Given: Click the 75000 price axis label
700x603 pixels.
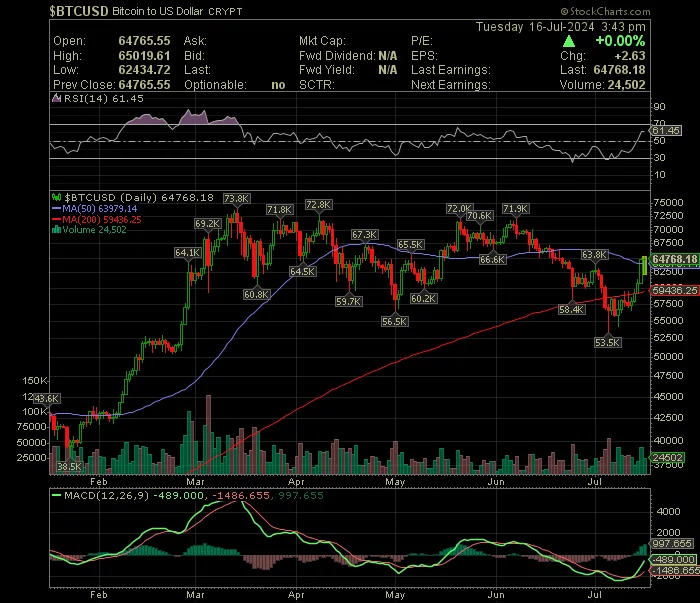Looking at the screenshot, I should (x=668, y=202).
